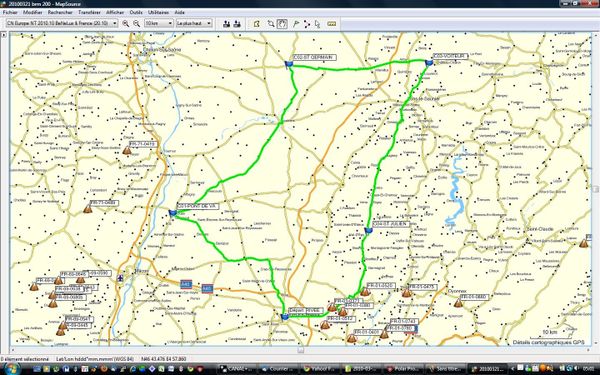The image size is (600, 375).
Task: Click the C04-ST JULIEN waypoint flag
Action: tap(368, 230)
